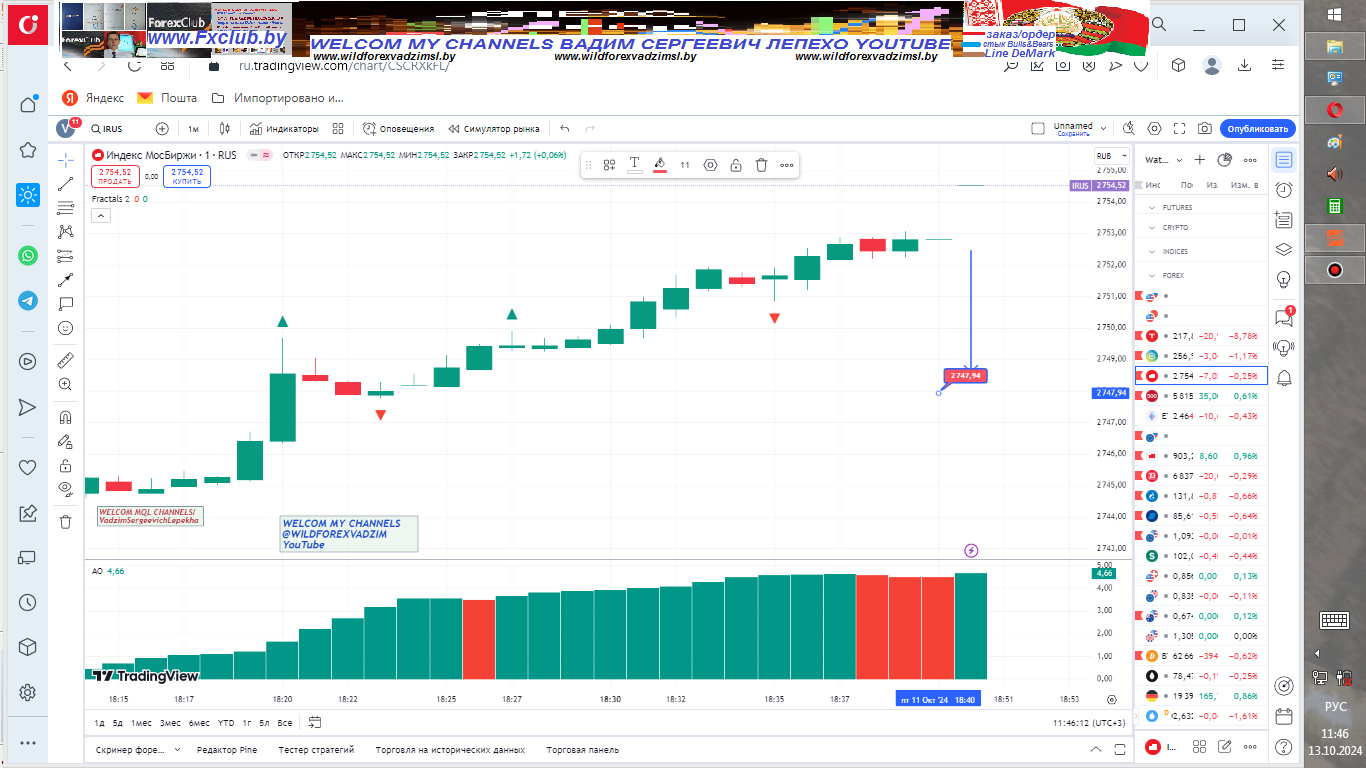Collapse the FOREX watchlist section
Image resolution: width=1366 pixels, height=768 pixels.
coord(1151,275)
